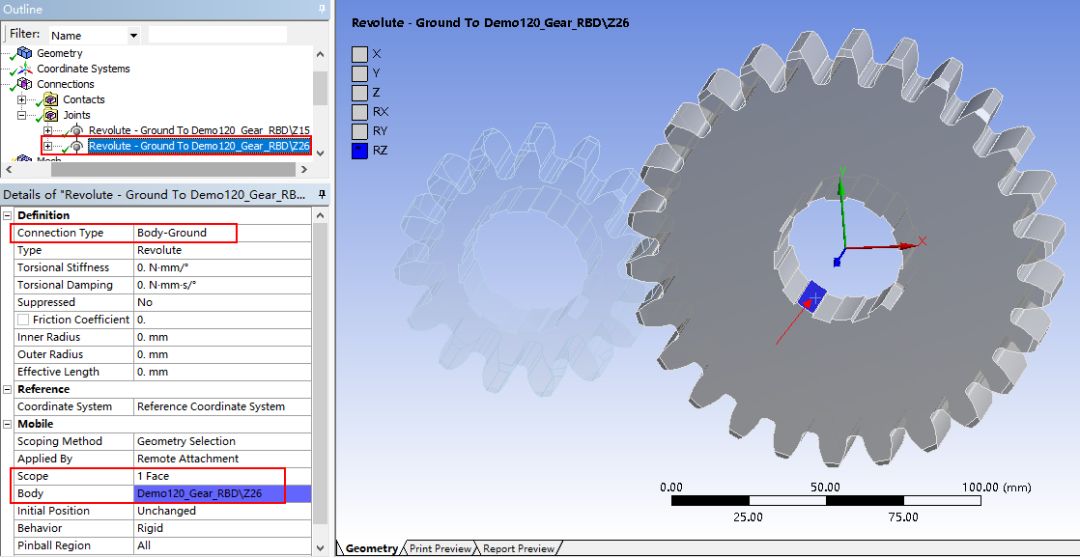
Task: Collapse the Definition section
Action: pyautogui.click(x=8, y=216)
